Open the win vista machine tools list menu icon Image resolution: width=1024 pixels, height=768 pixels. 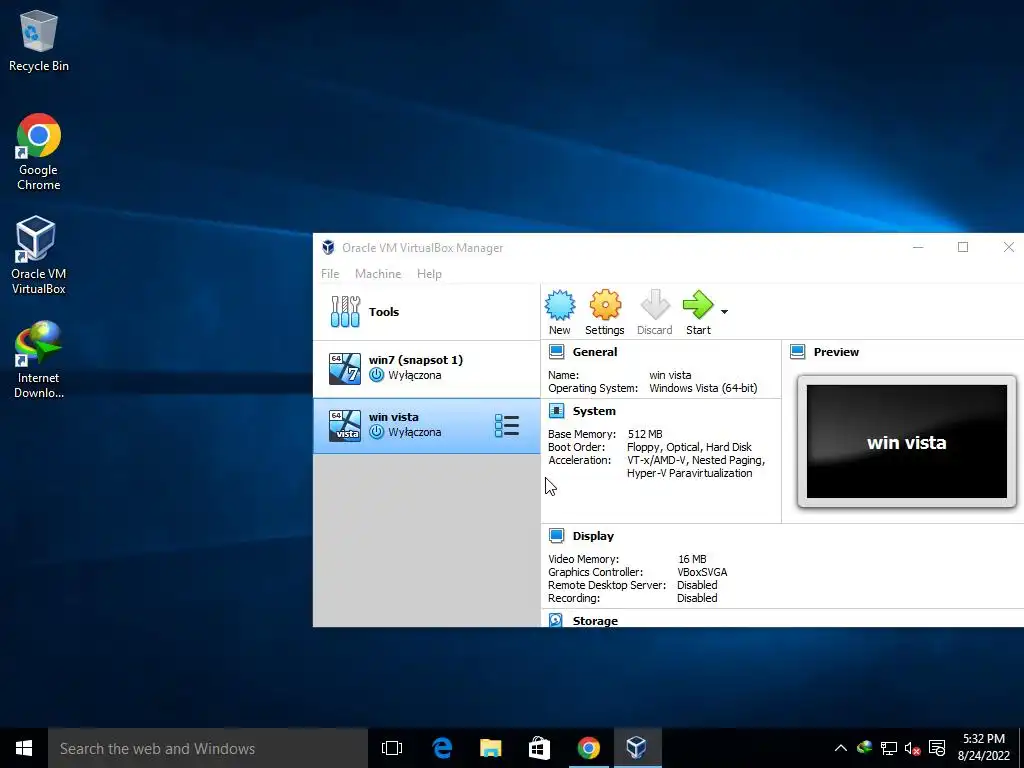tap(507, 426)
